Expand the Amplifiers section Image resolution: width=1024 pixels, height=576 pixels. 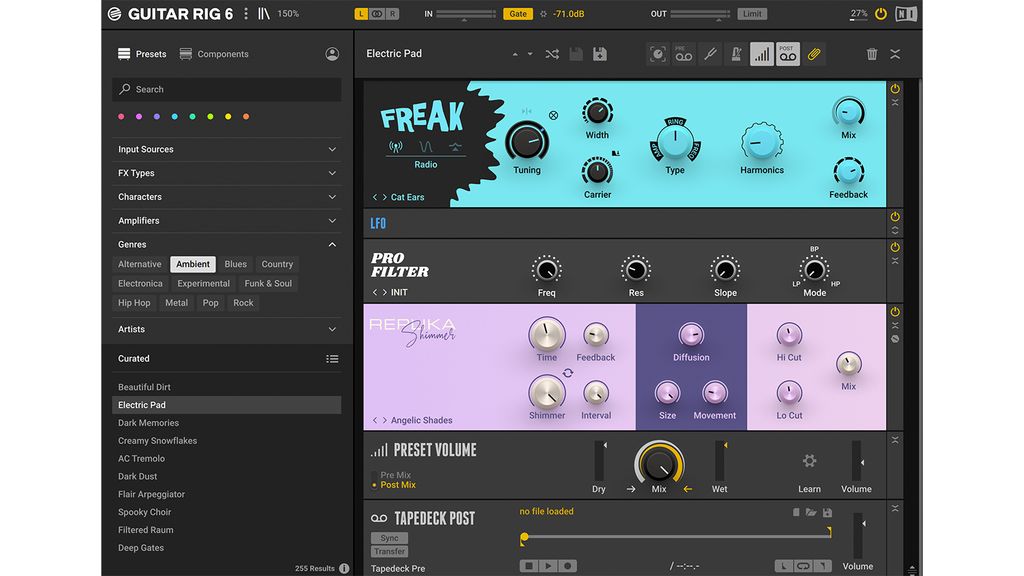(227, 220)
